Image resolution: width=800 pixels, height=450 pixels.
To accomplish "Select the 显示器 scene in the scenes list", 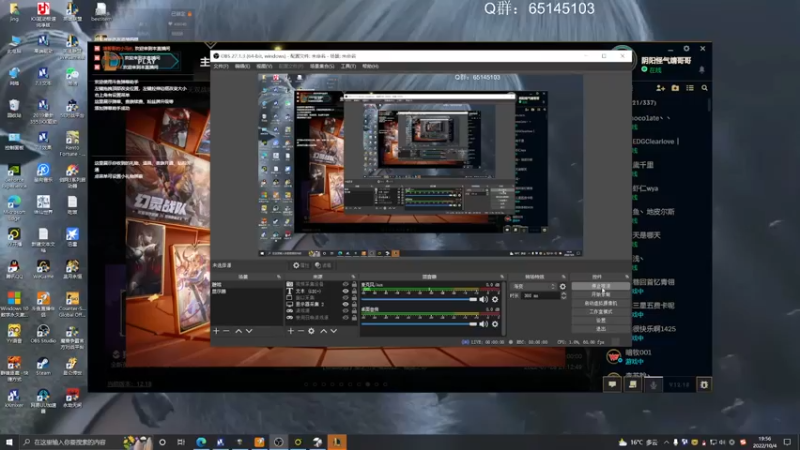I will [x=219, y=291].
